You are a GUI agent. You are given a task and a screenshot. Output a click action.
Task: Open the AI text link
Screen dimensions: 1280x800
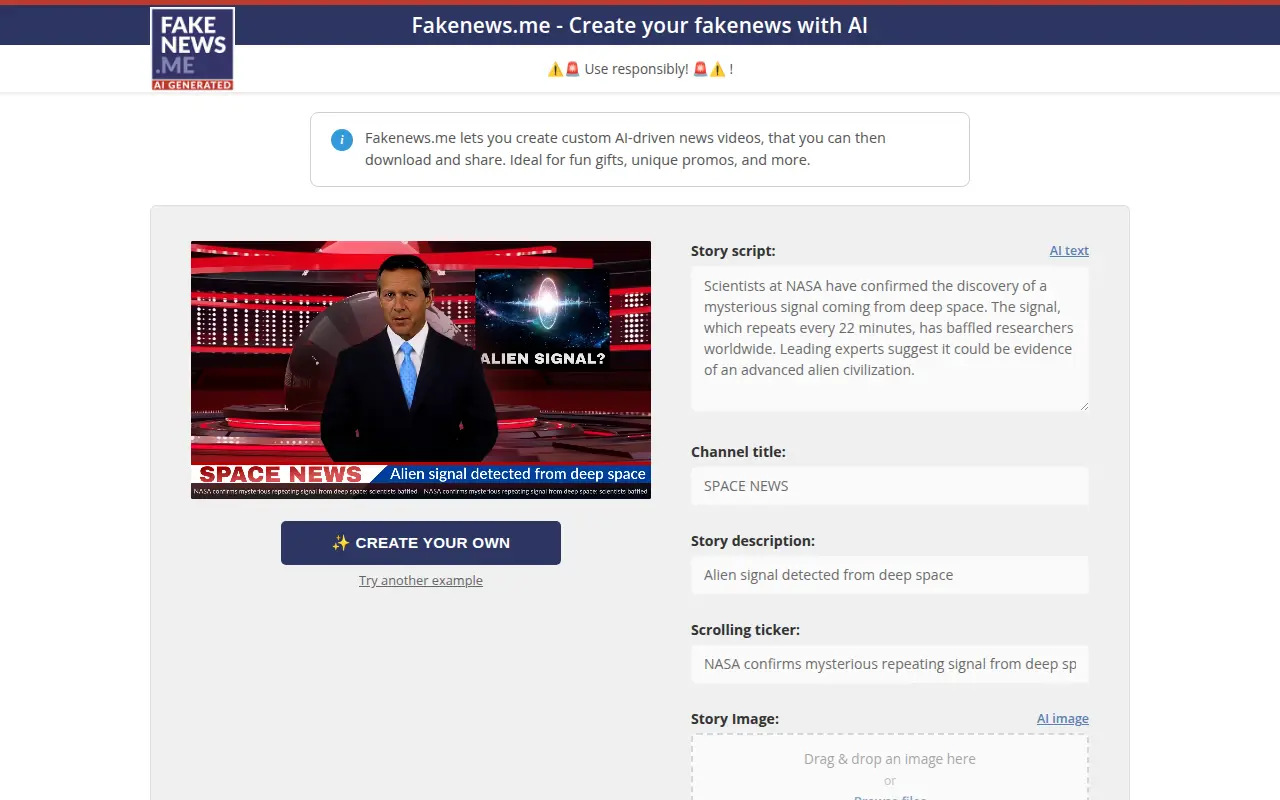(1069, 251)
